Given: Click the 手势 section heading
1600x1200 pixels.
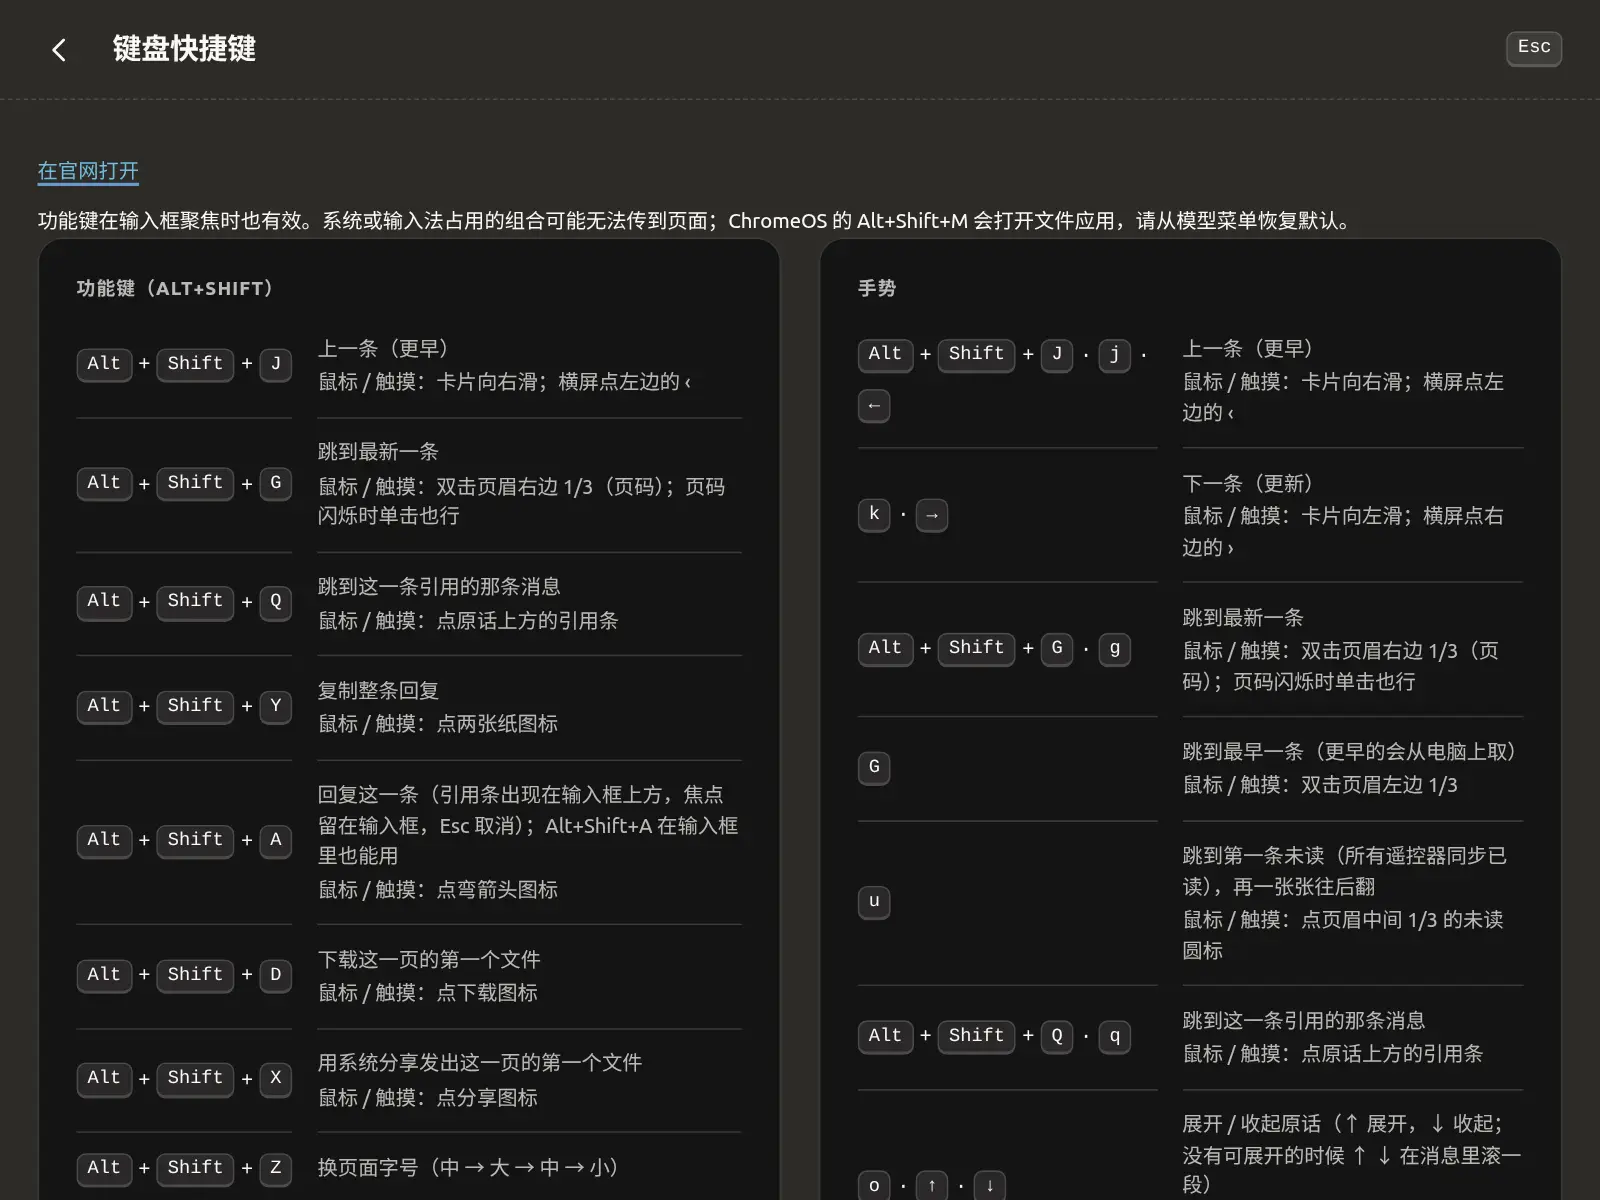Looking at the screenshot, I should point(877,288).
